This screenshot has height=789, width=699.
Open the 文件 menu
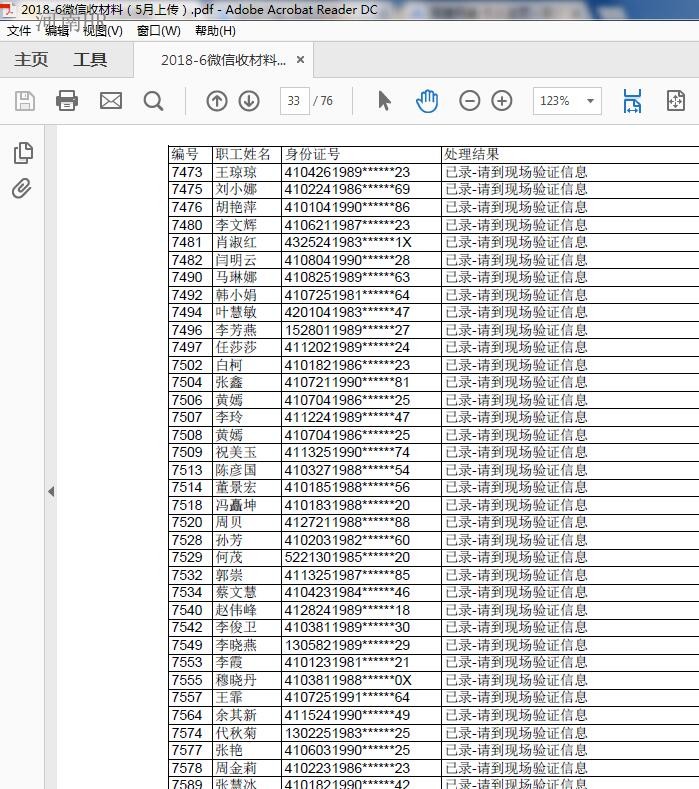(19, 31)
